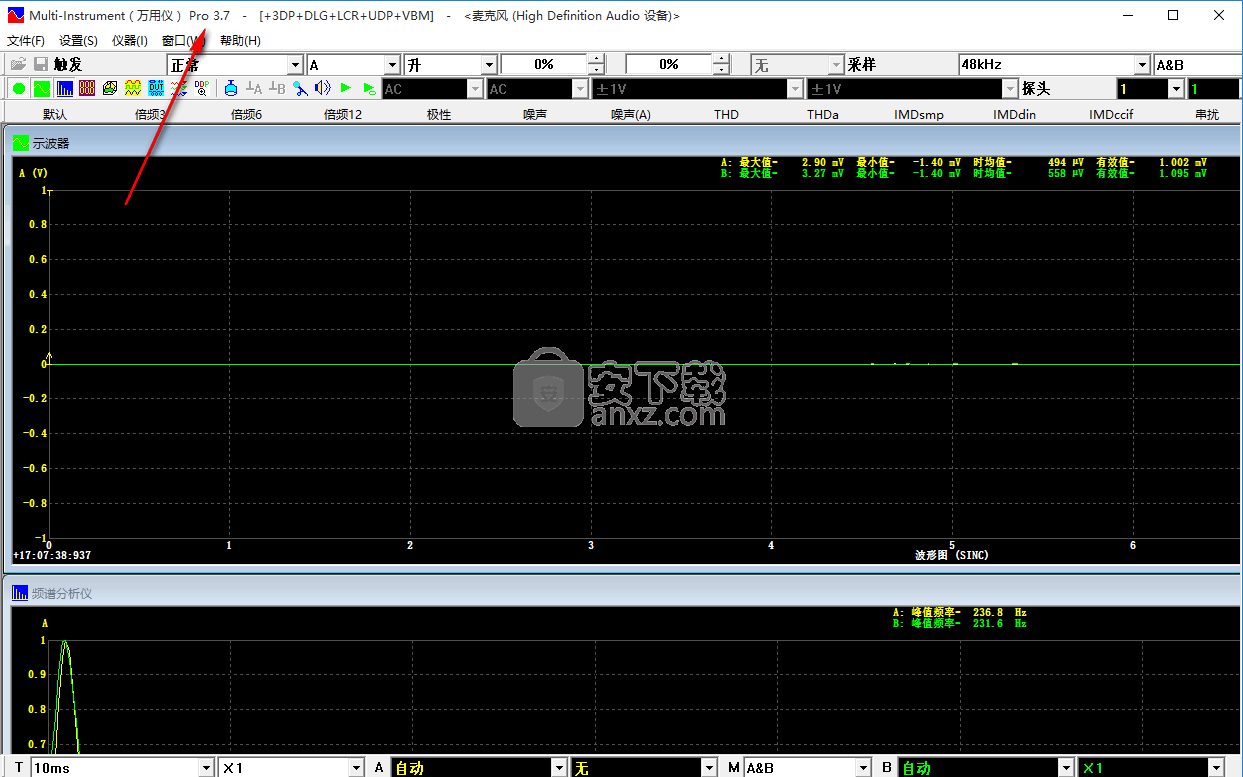The image size is (1243, 777).
Task: Increase the first trigger percentage spinner
Action: point(596,59)
